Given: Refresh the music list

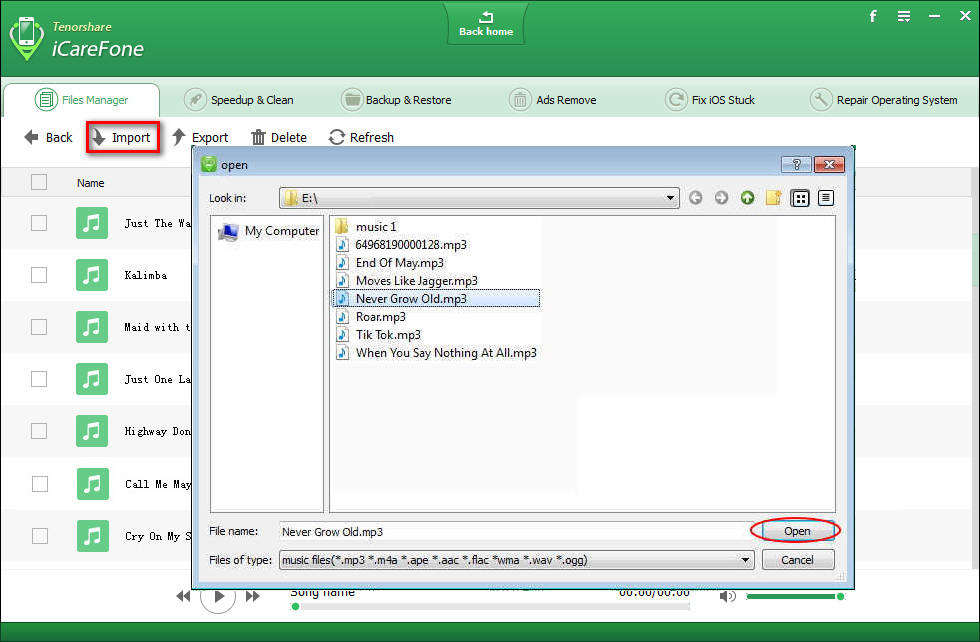Looking at the screenshot, I should tap(361, 138).
